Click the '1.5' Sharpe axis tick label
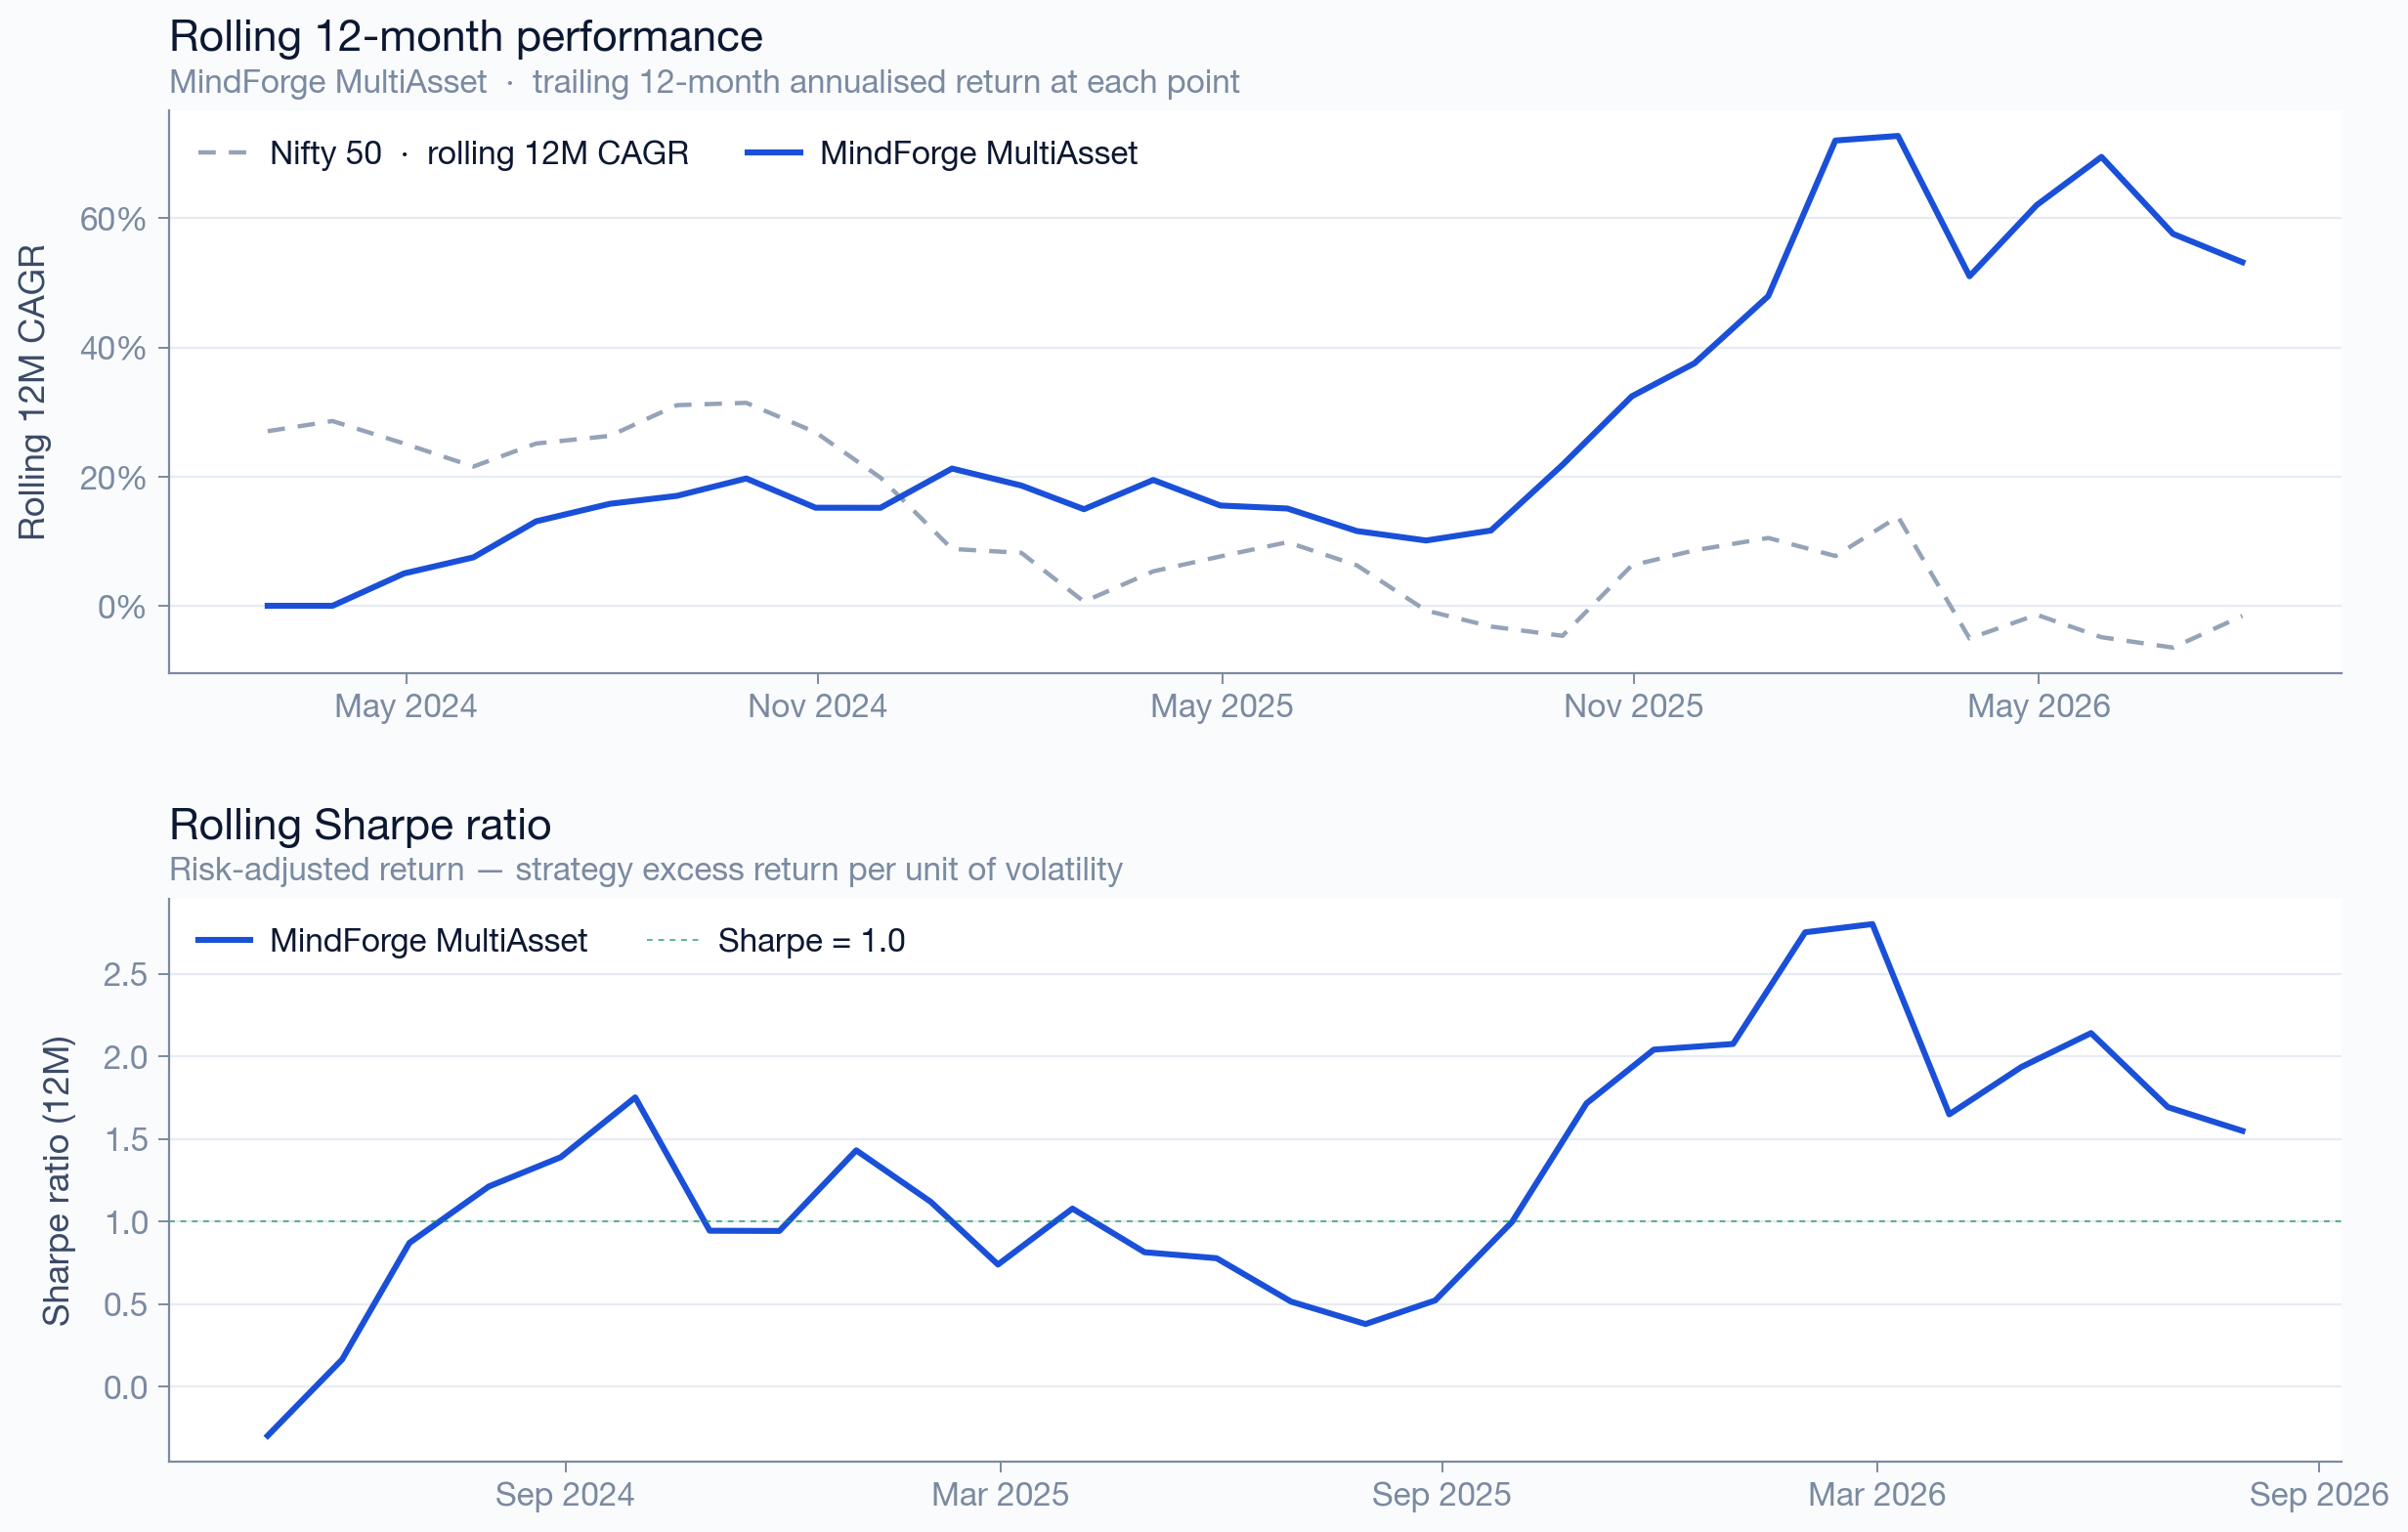The image size is (2408, 1532). [x=125, y=1140]
